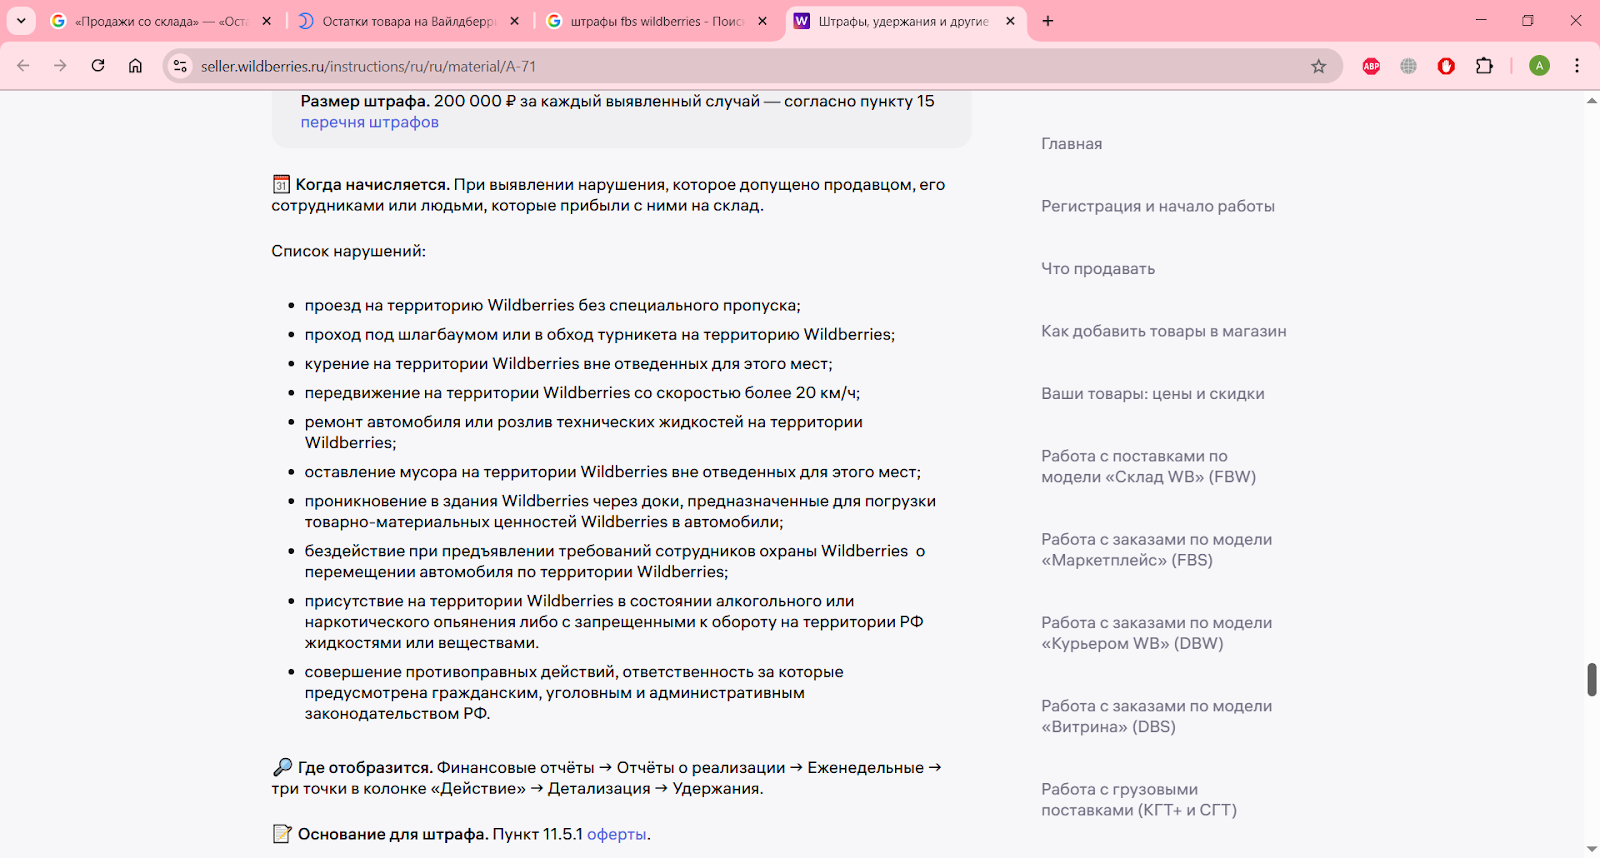
Task: Close the «Продажи со склада» tab
Action: 267,21
